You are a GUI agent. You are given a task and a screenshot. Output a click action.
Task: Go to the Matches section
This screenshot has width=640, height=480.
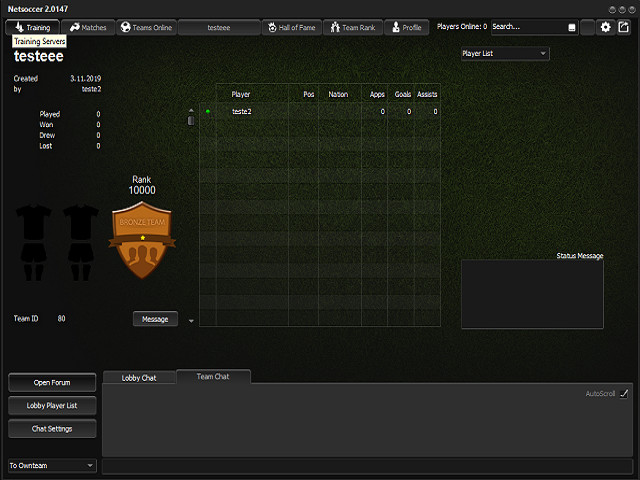(89, 27)
